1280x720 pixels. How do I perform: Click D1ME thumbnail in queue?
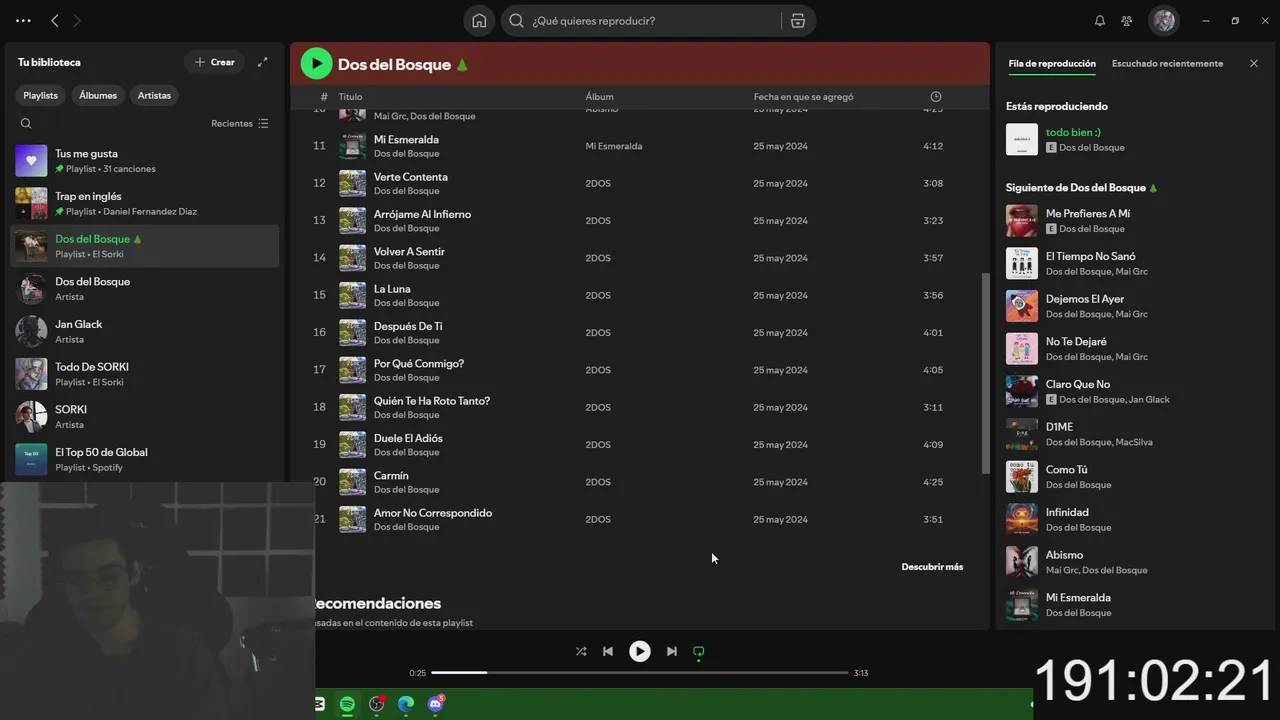[x=1022, y=434]
